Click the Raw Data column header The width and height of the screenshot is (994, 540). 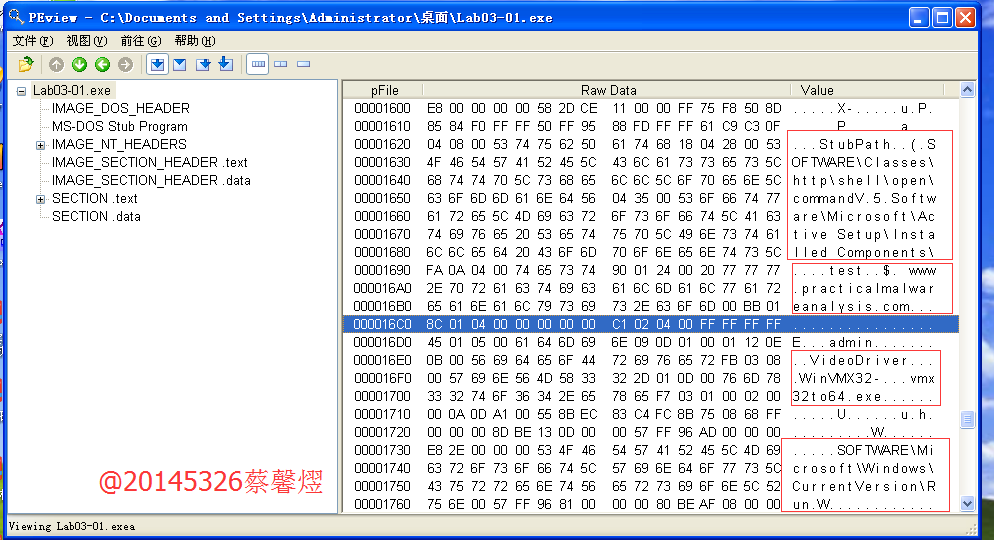[608, 90]
